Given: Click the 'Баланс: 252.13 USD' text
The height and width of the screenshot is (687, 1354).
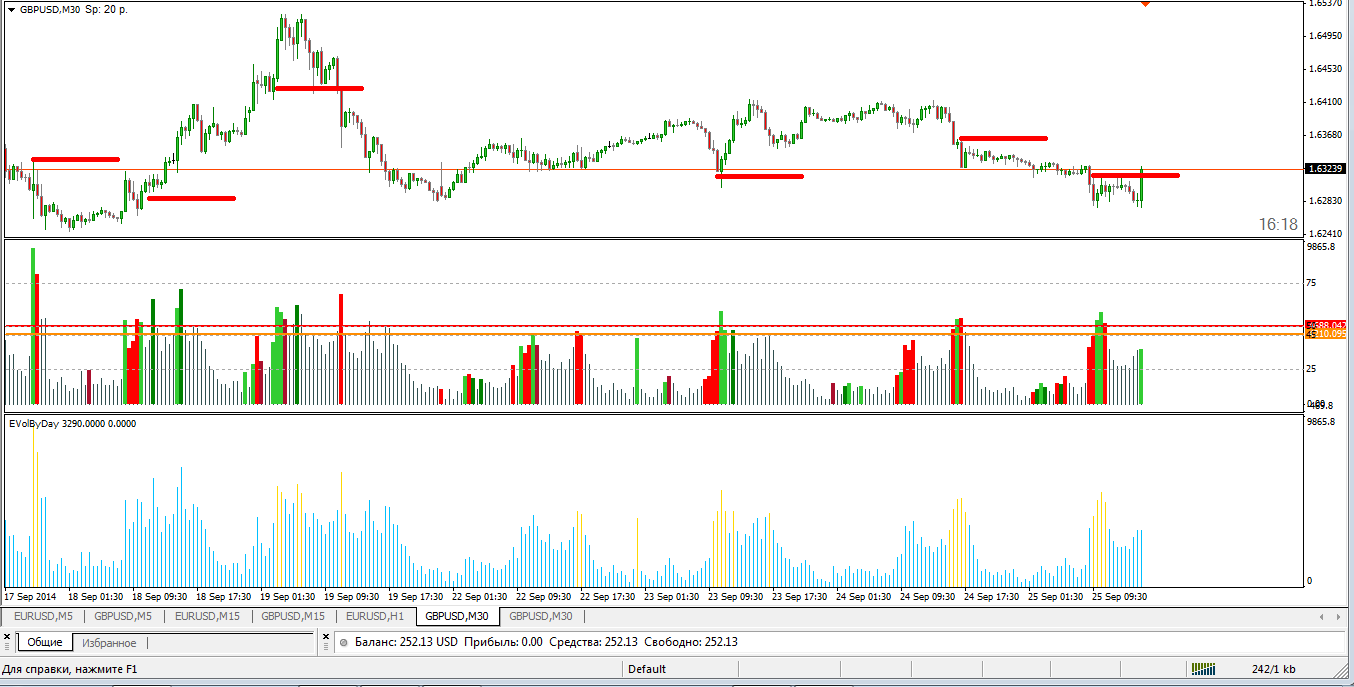Looking at the screenshot, I should pos(404,642).
